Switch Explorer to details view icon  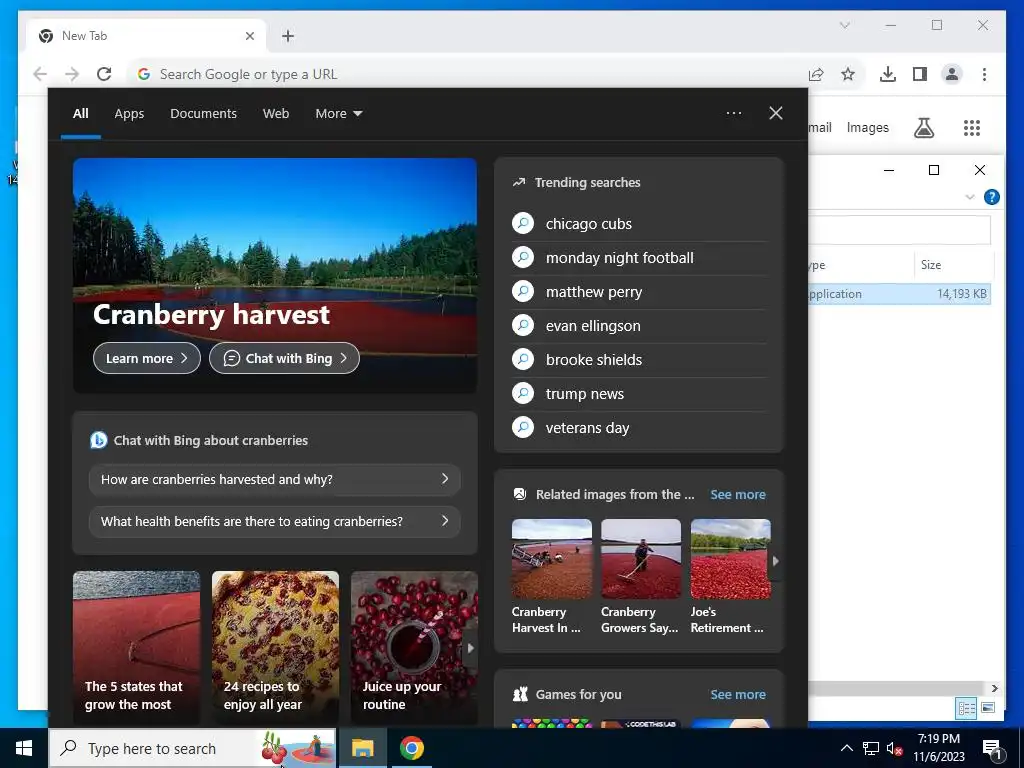click(967, 708)
